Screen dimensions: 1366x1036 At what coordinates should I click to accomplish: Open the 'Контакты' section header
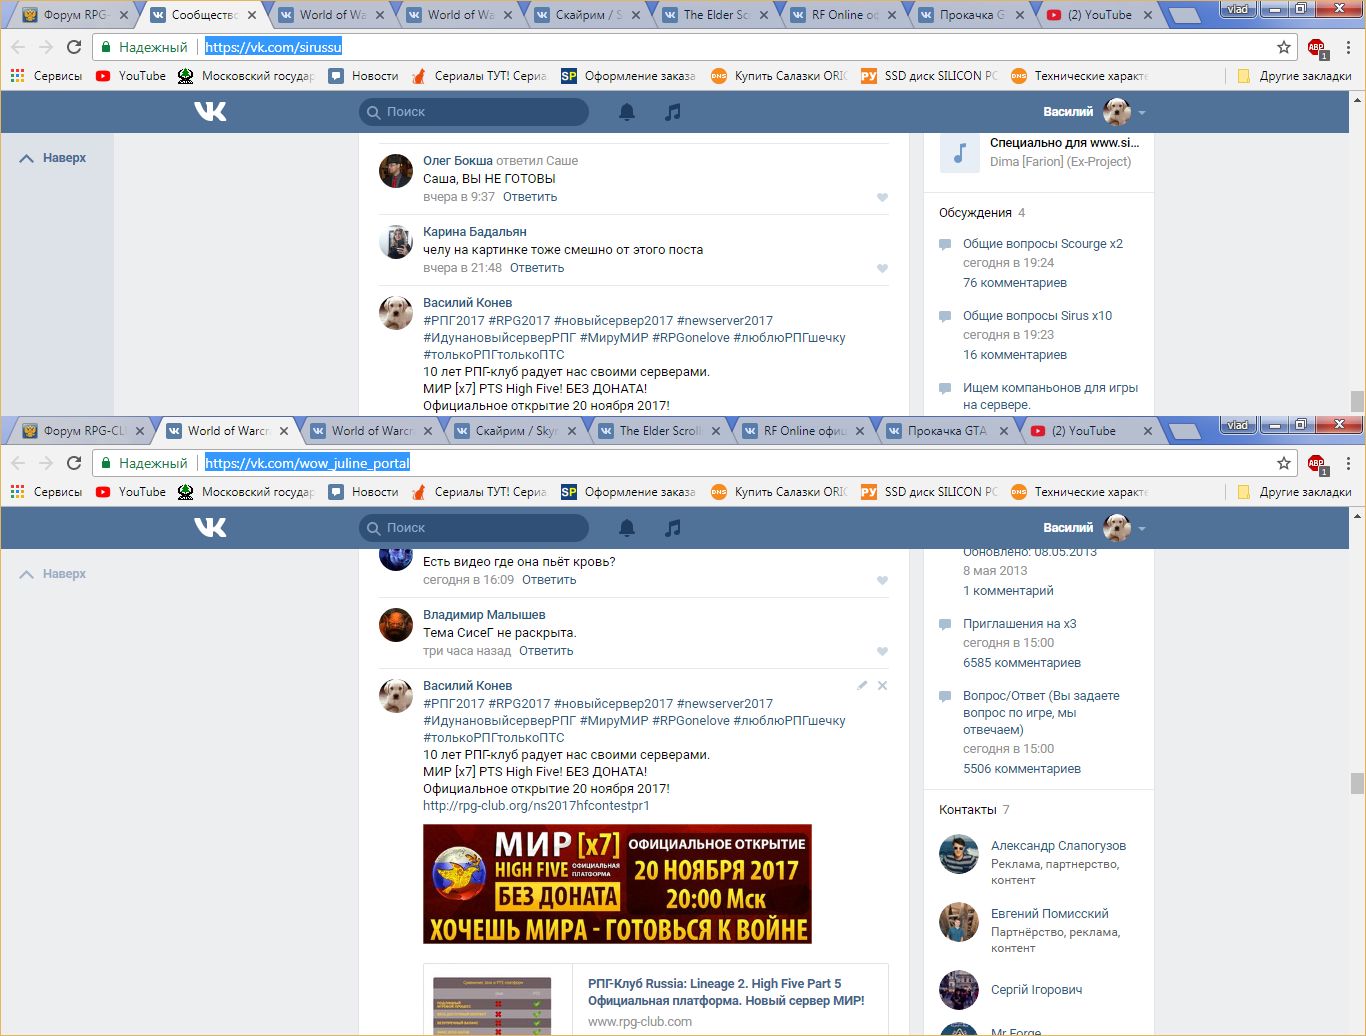[x=968, y=810]
